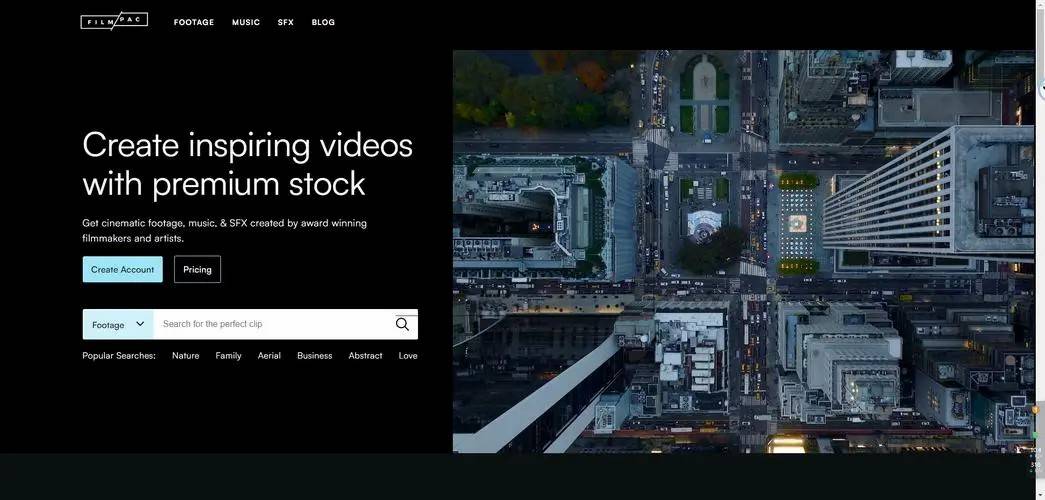1045x500 pixels.
Task: Open the SFX navigation item
Action: click(286, 22)
